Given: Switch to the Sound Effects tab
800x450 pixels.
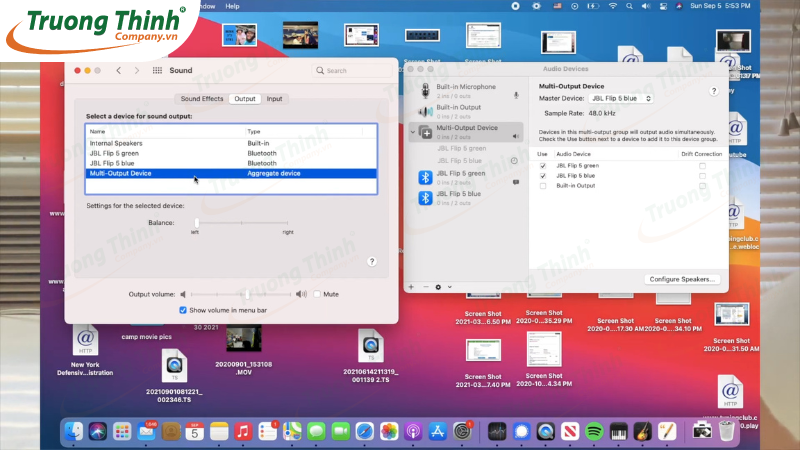Looking at the screenshot, I should pyautogui.click(x=202, y=98).
